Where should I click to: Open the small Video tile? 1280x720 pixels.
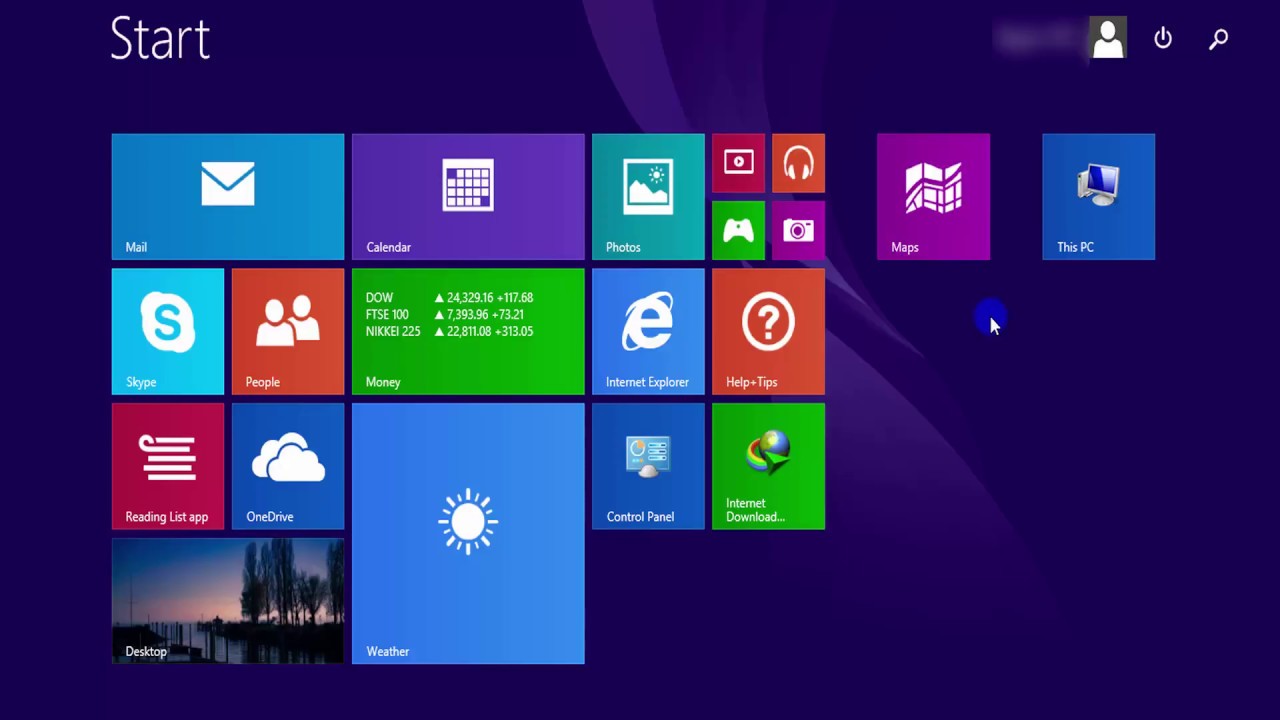[738, 163]
